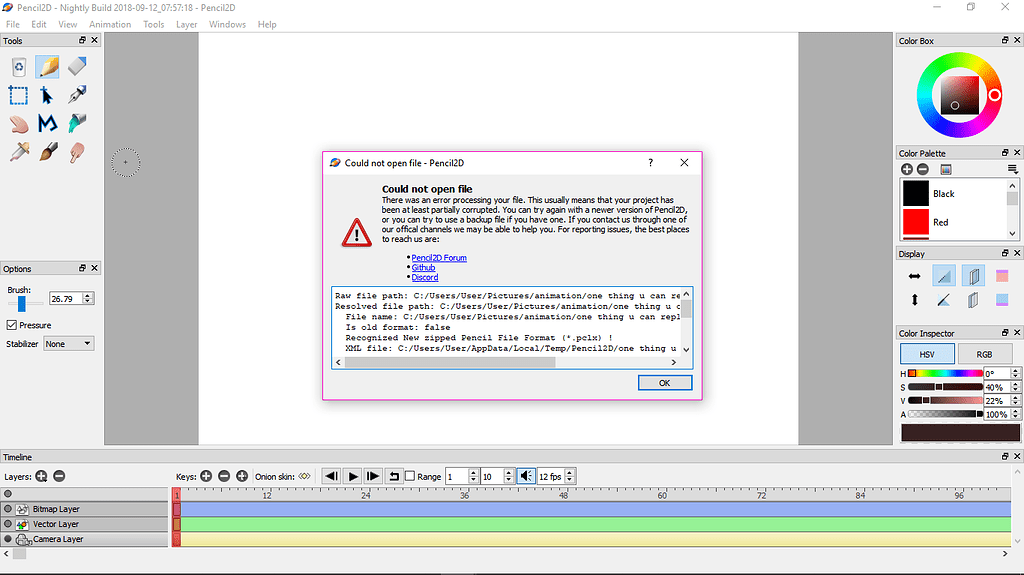Increase the range end value

(509, 473)
